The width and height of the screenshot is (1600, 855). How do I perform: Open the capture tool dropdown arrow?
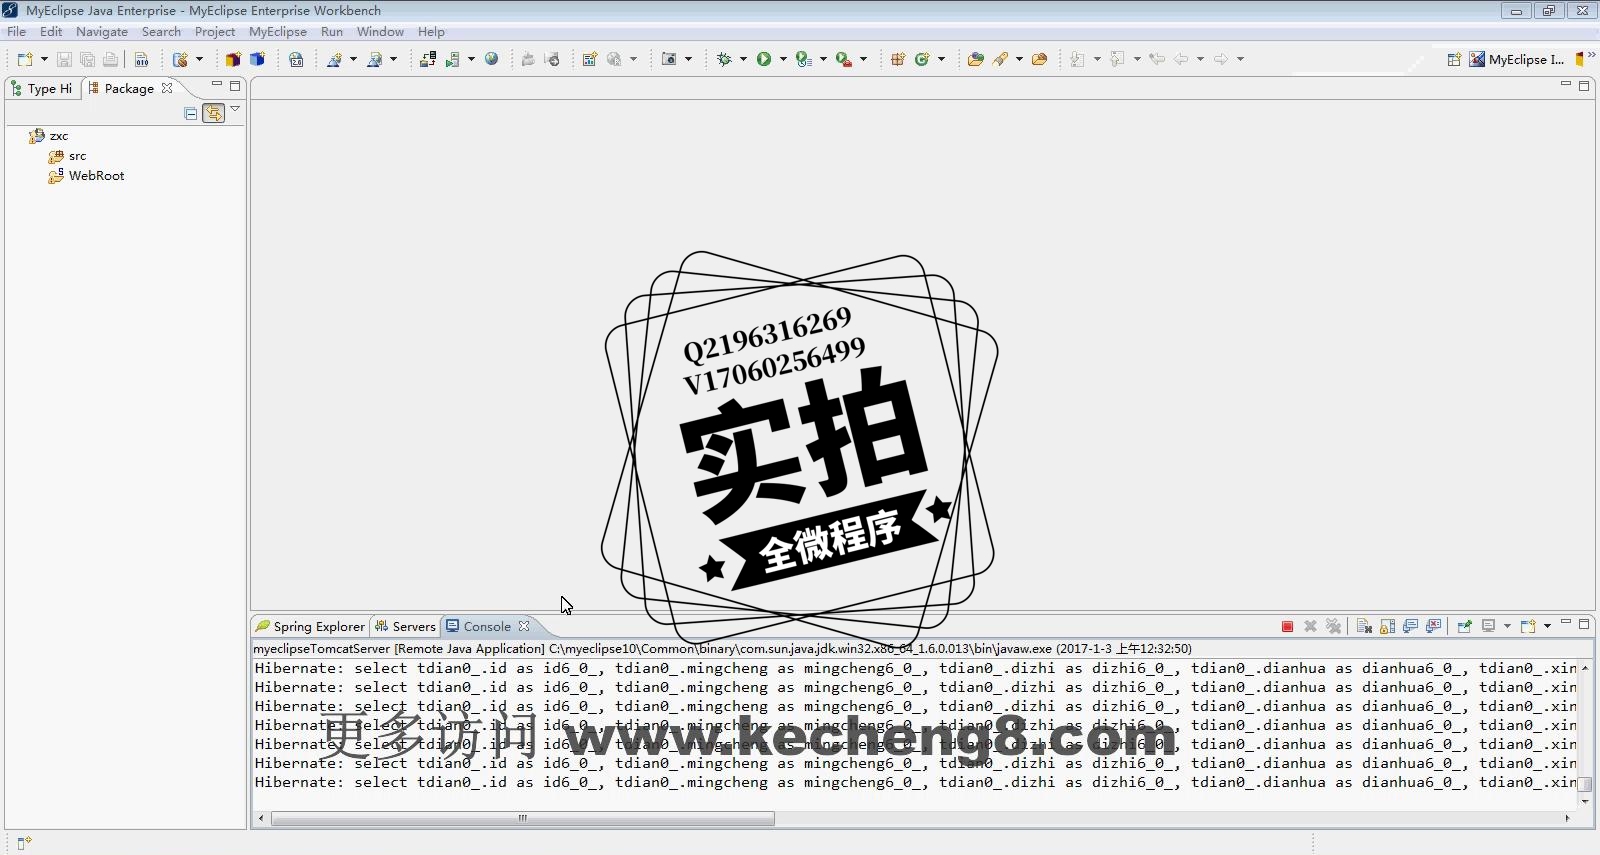pyautogui.click(x=688, y=59)
